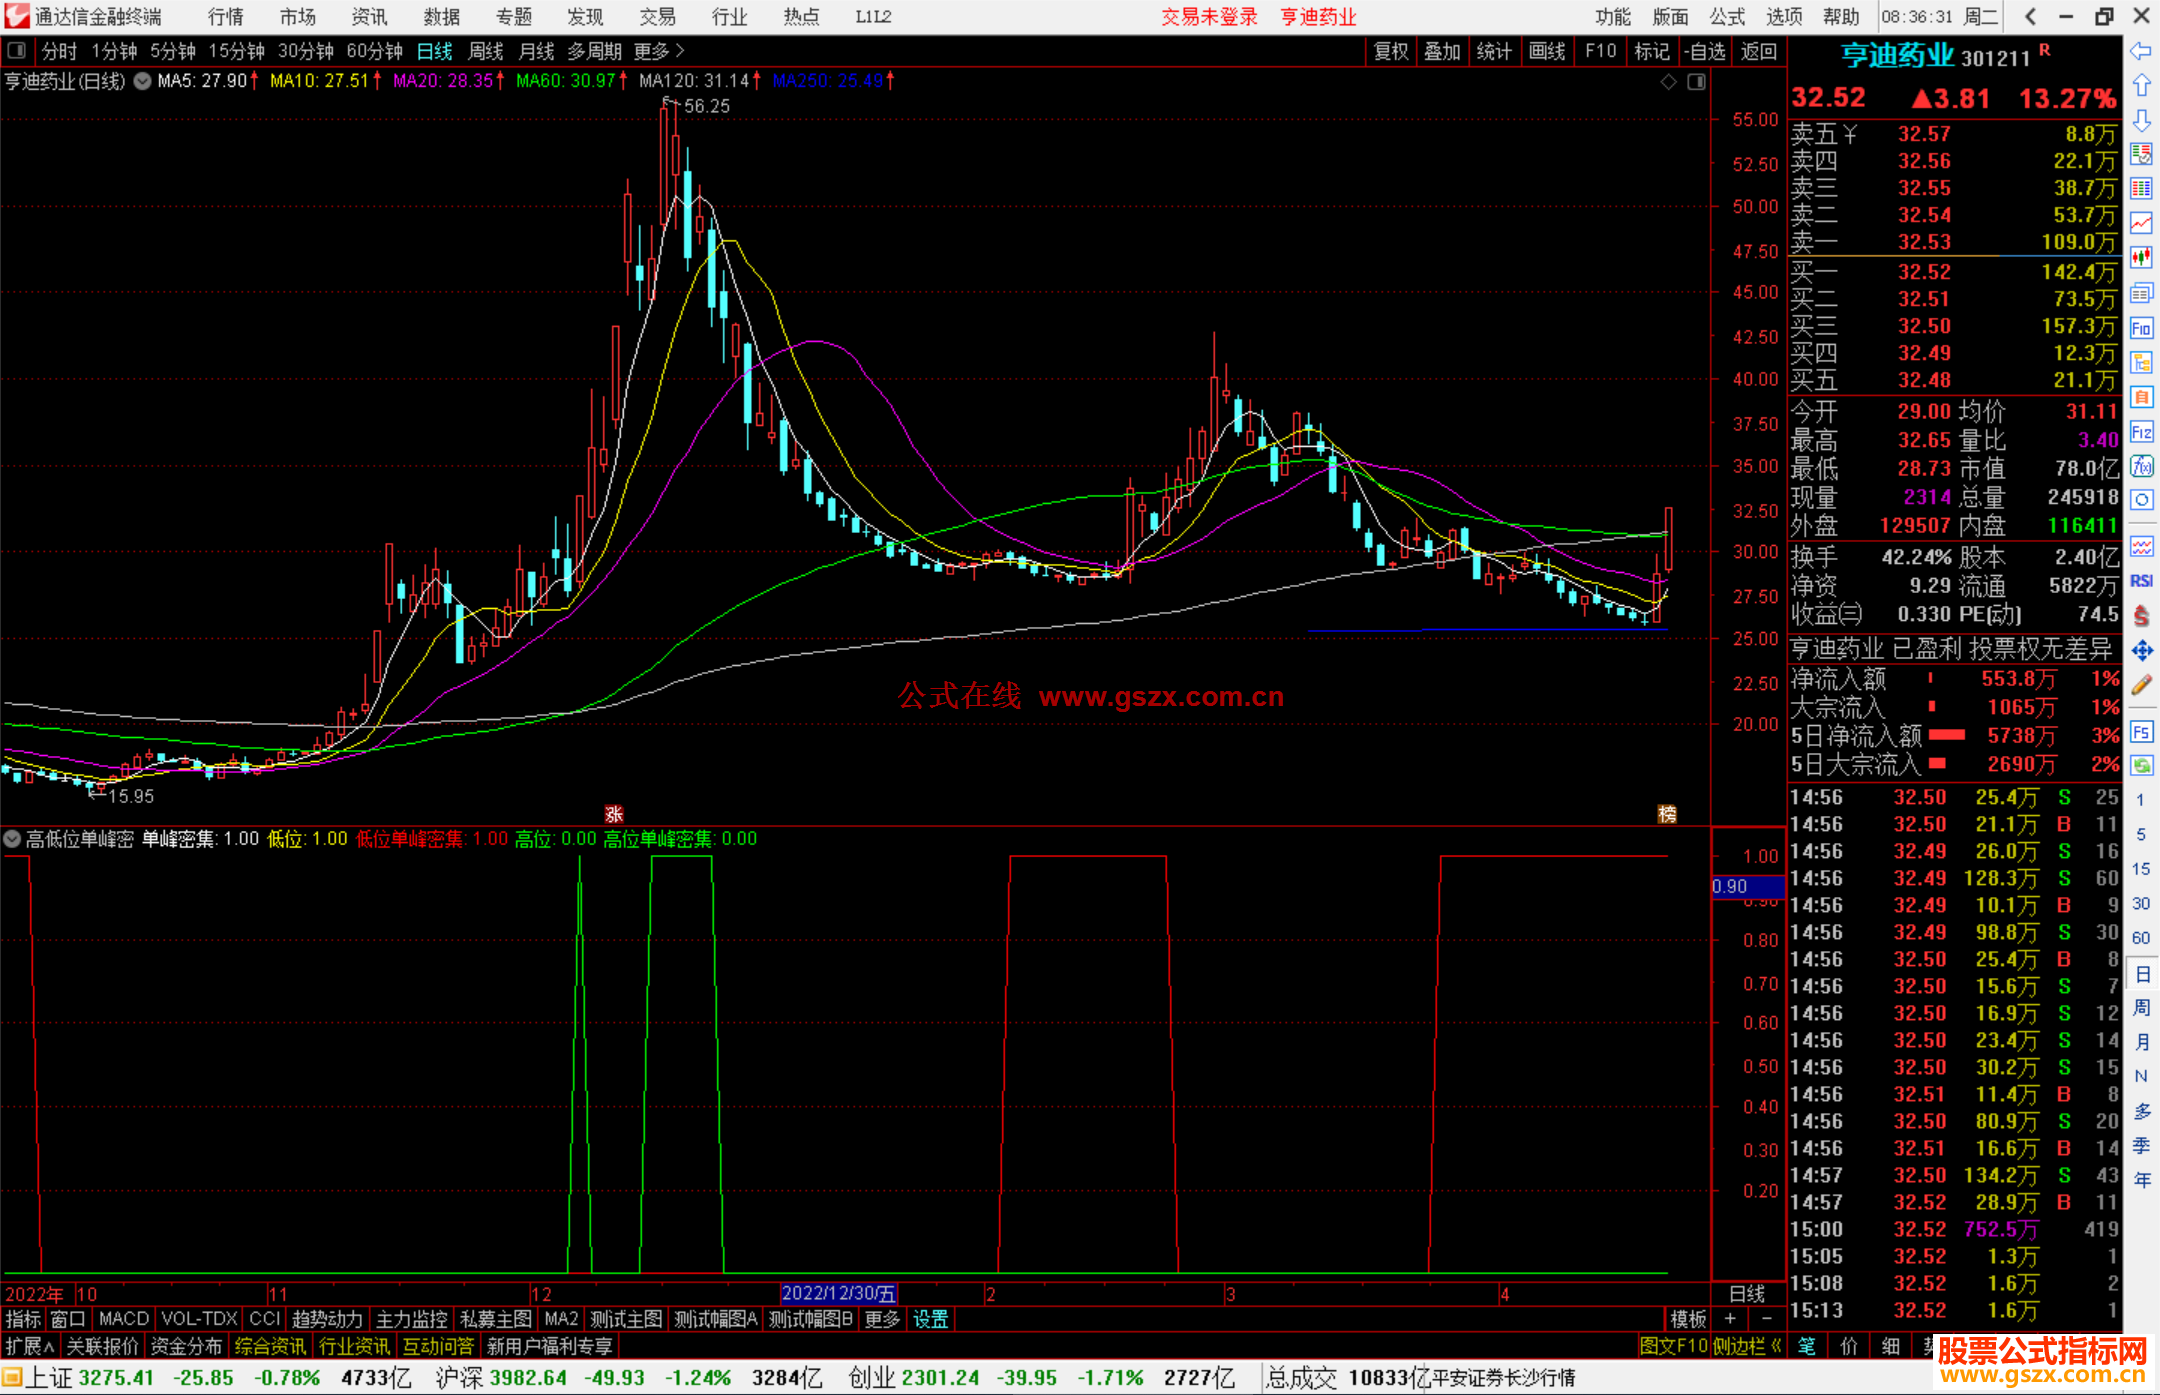Viewport: 2160px width, 1395px height.
Task: Click the plus zoom button beside 模板
Action: click(x=1731, y=1319)
